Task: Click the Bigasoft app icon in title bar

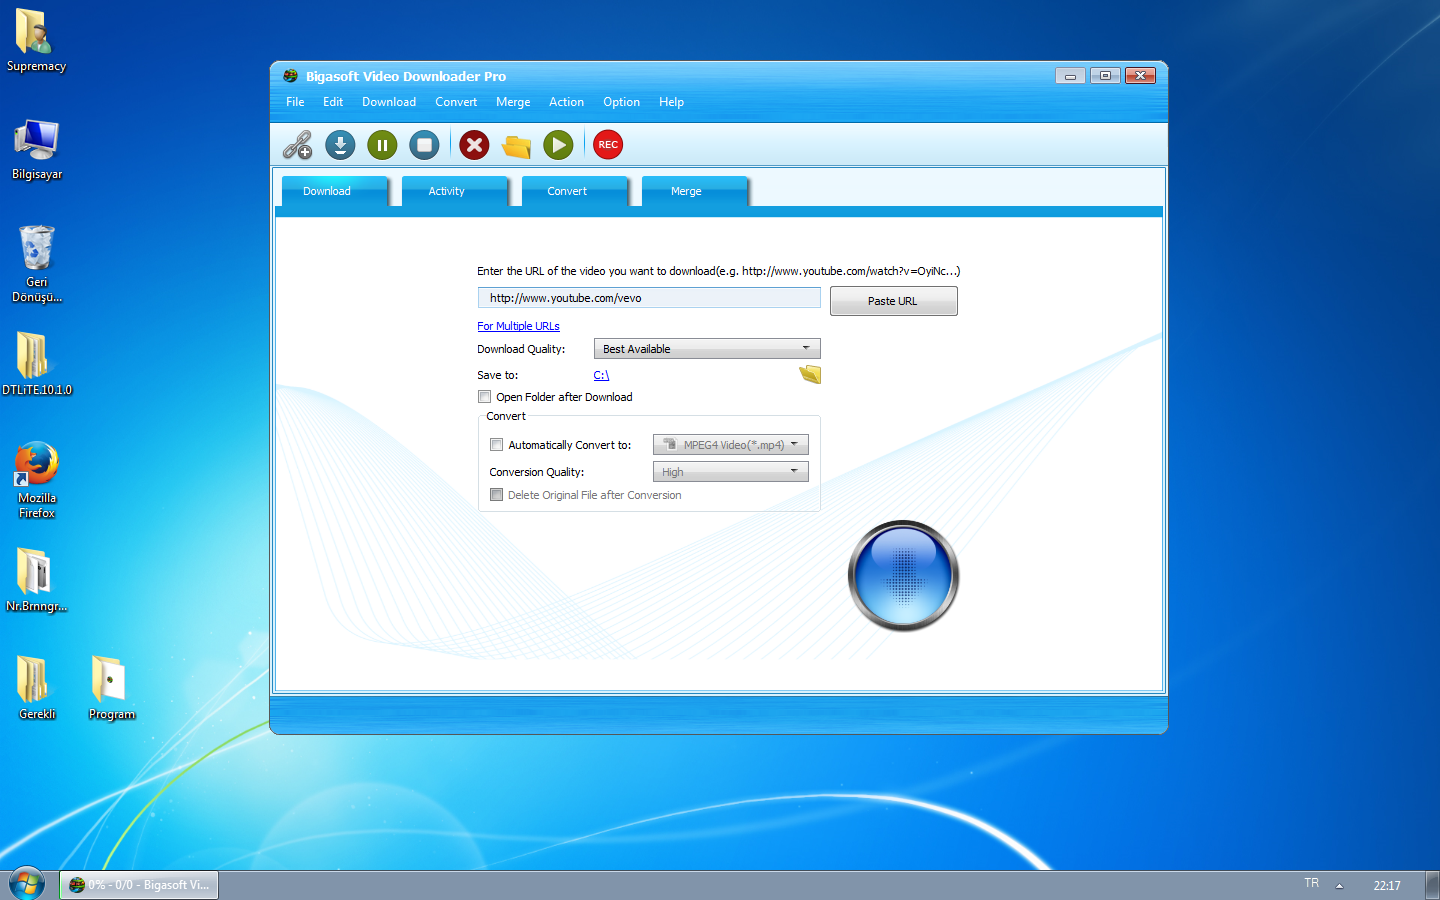Action: [290, 76]
